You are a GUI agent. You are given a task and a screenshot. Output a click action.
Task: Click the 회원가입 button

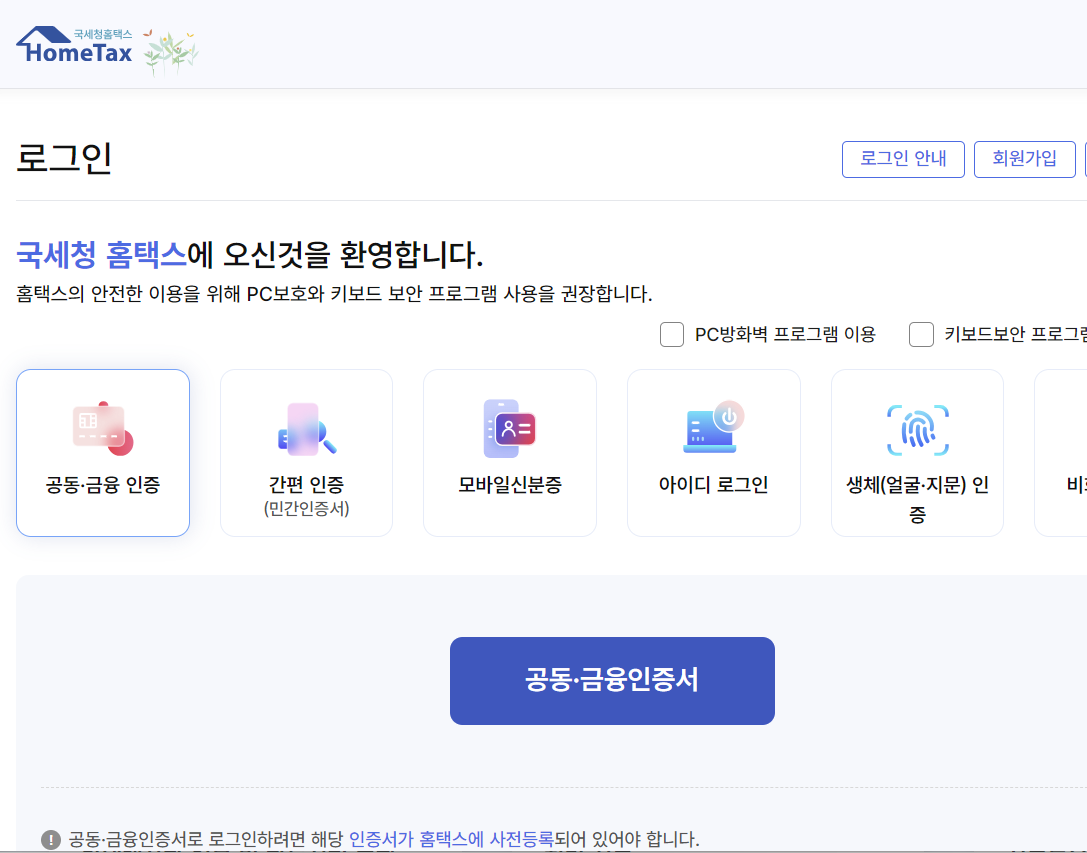point(1024,159)
